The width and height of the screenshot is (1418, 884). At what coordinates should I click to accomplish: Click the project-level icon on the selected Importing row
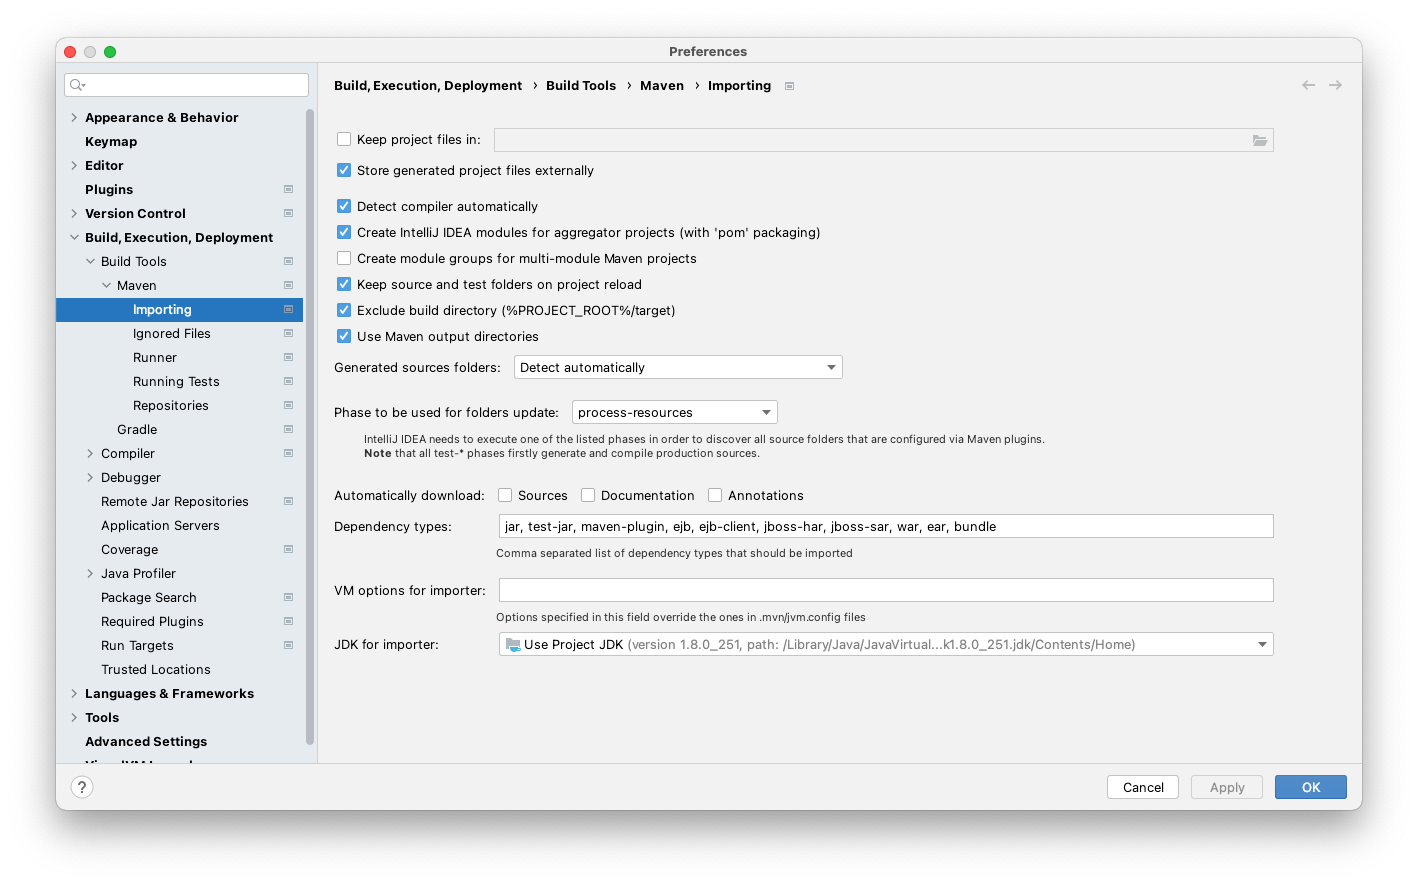tap(288, 309)
